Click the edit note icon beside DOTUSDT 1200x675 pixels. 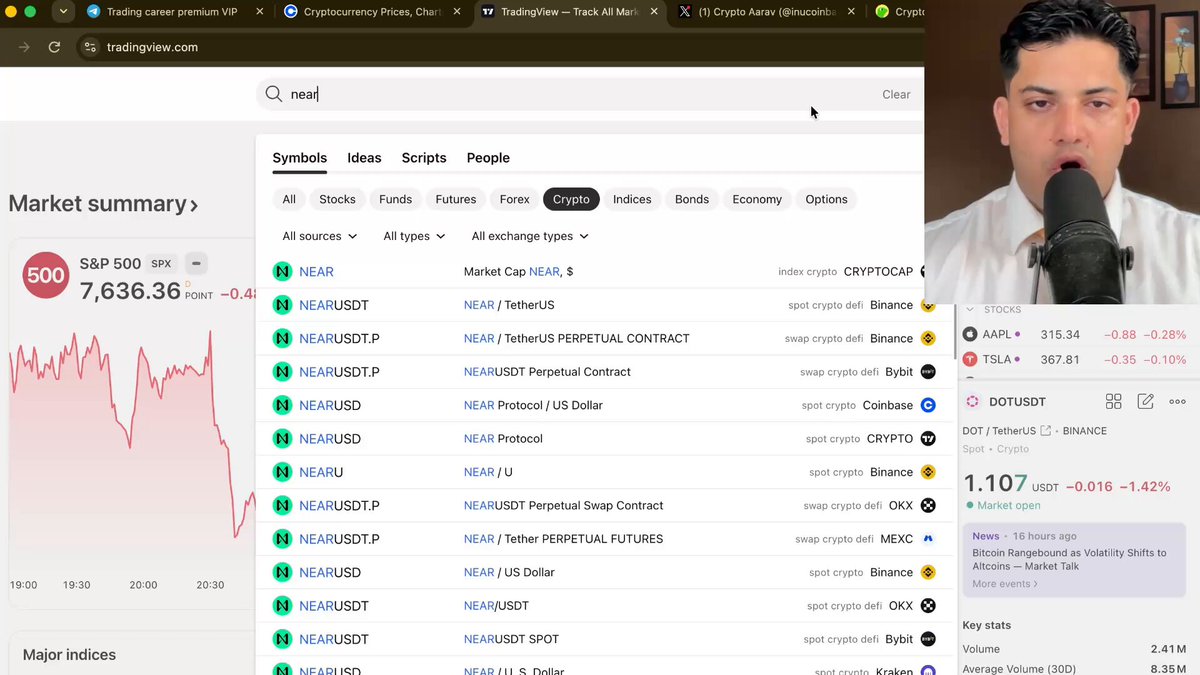coord(1146,401)
